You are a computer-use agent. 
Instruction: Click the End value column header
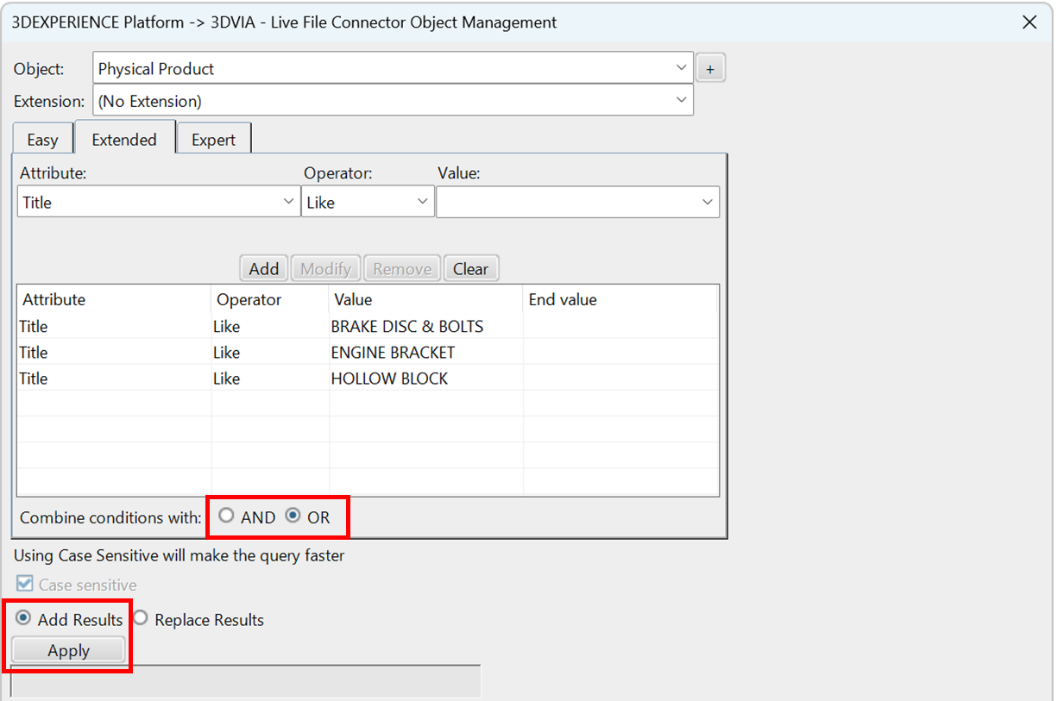click(620, 300)
